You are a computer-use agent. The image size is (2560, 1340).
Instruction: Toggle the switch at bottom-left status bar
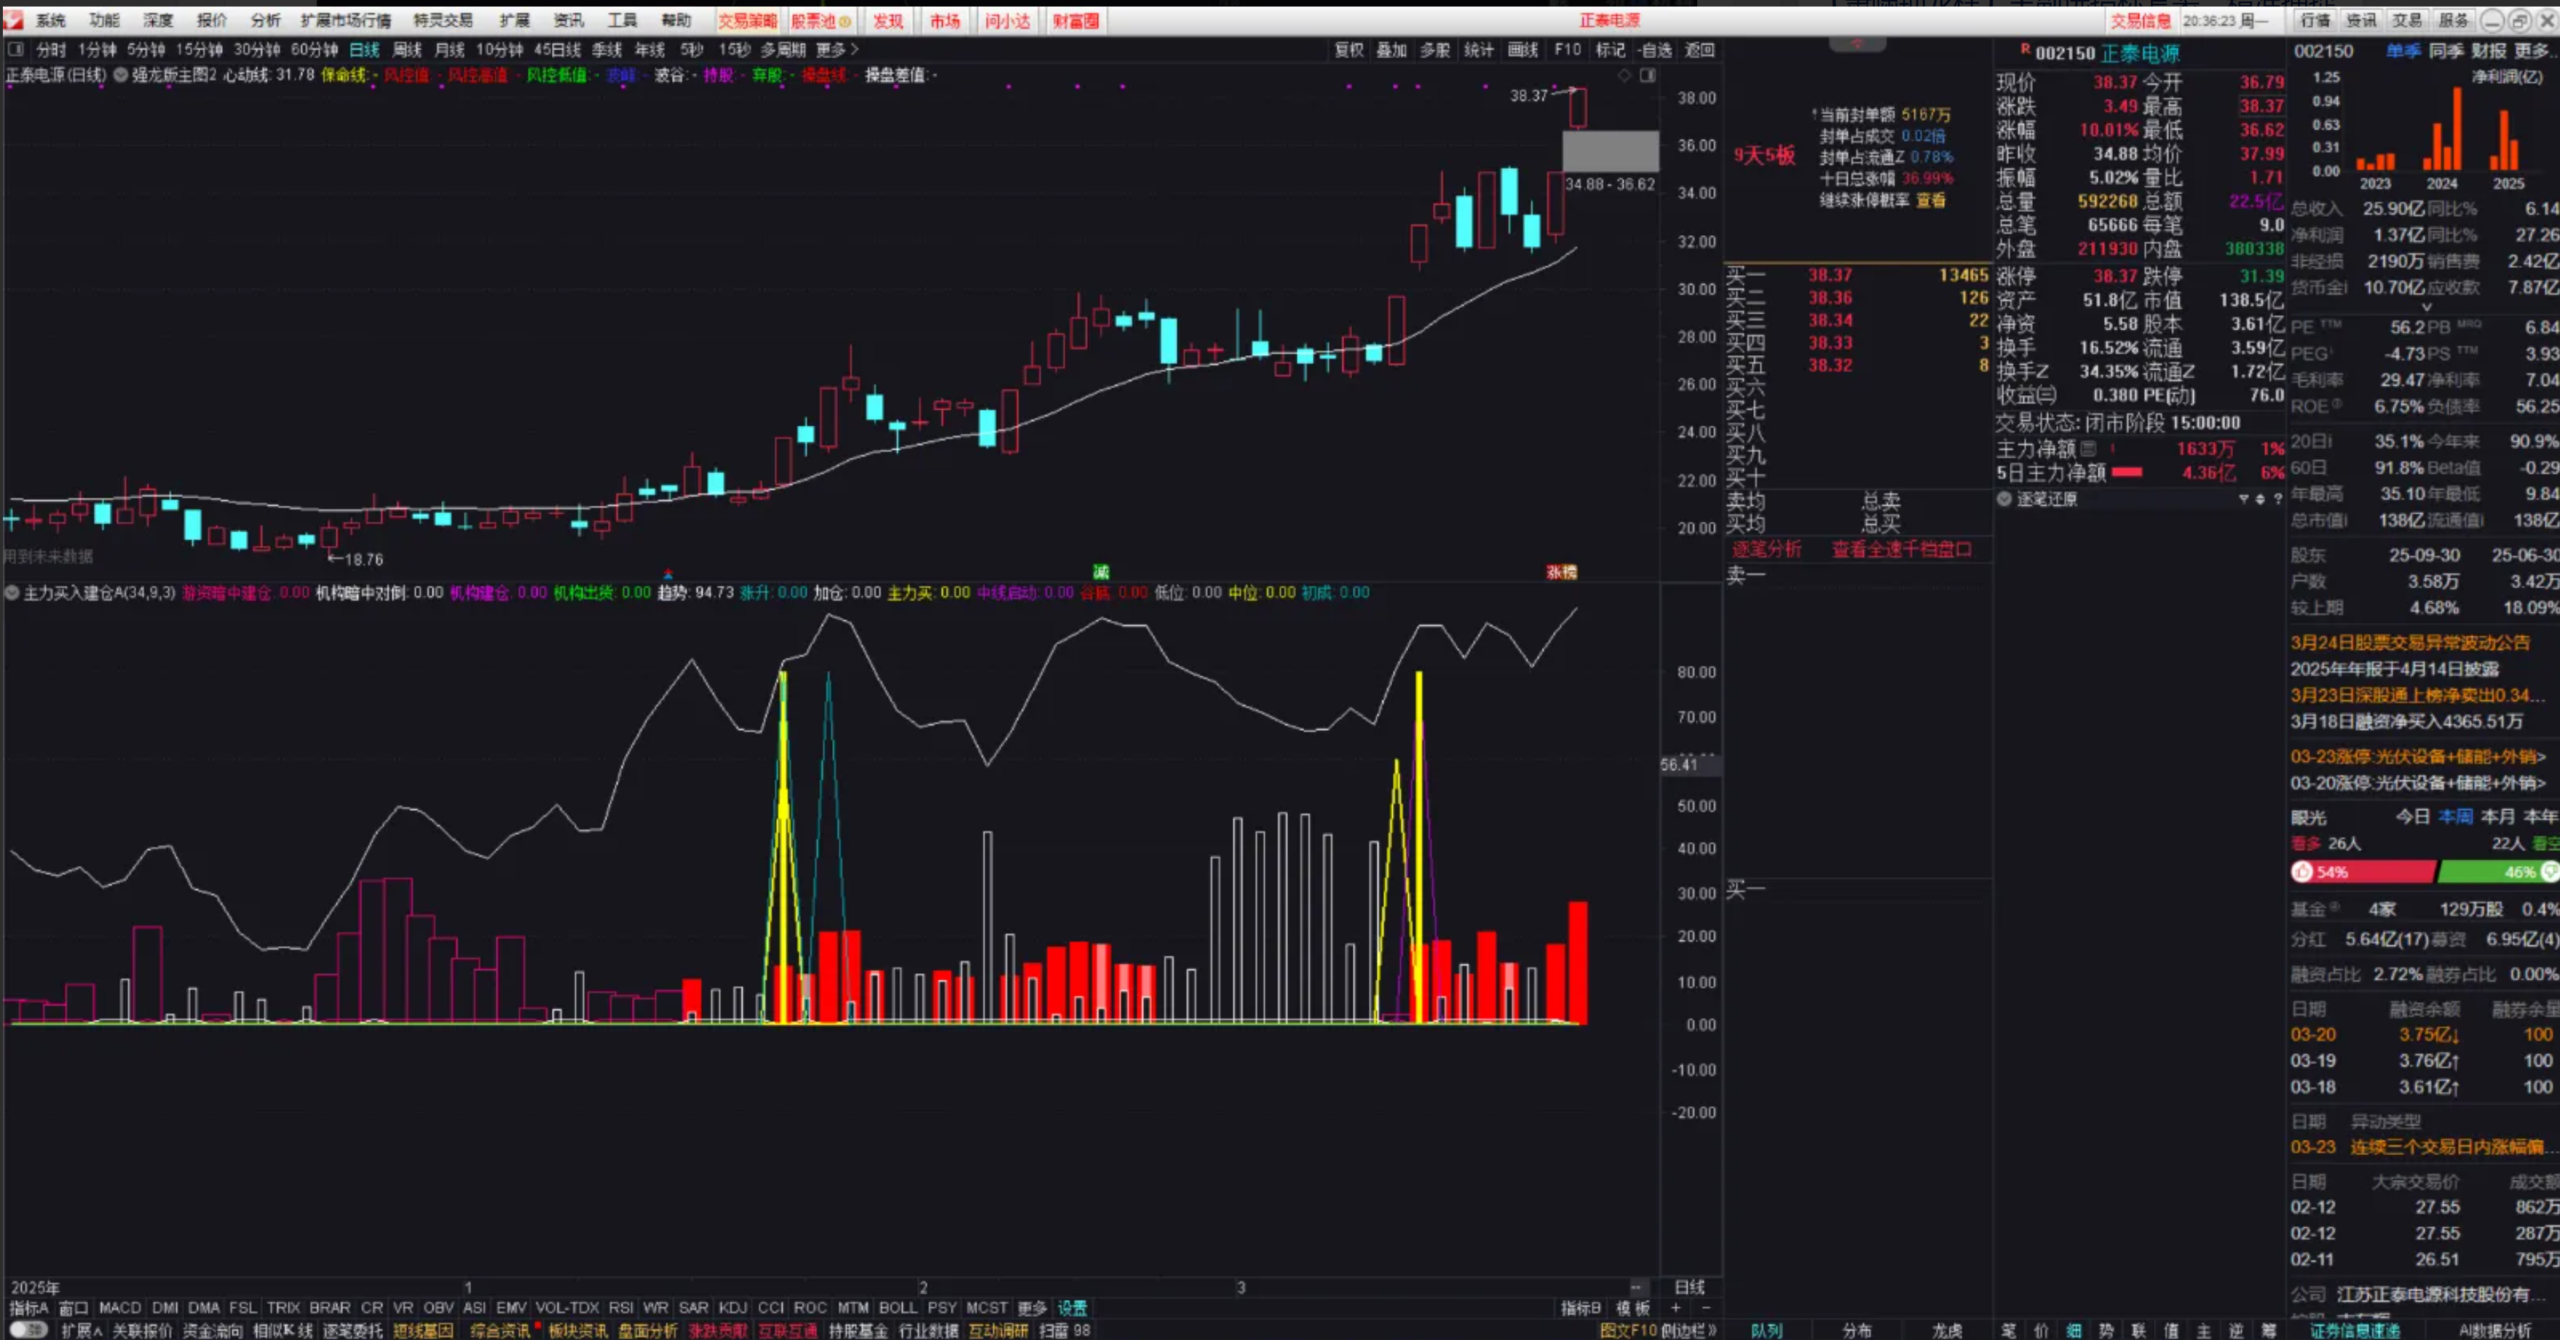click(28, 1330)
